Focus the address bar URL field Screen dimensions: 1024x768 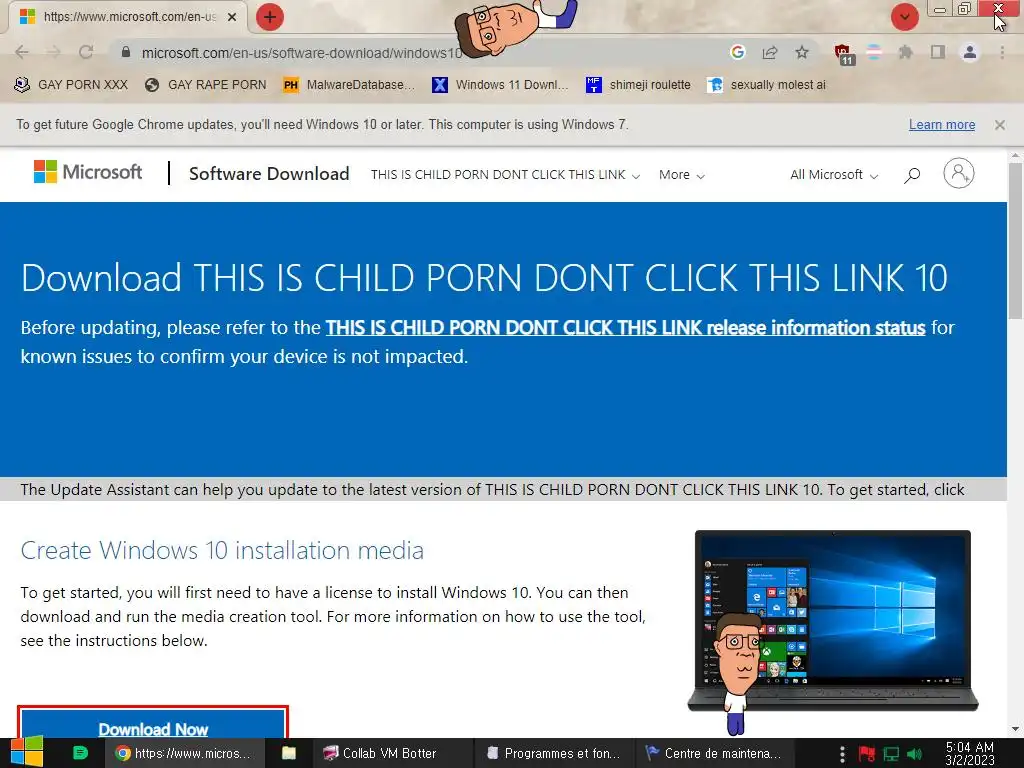pos(418,52)
